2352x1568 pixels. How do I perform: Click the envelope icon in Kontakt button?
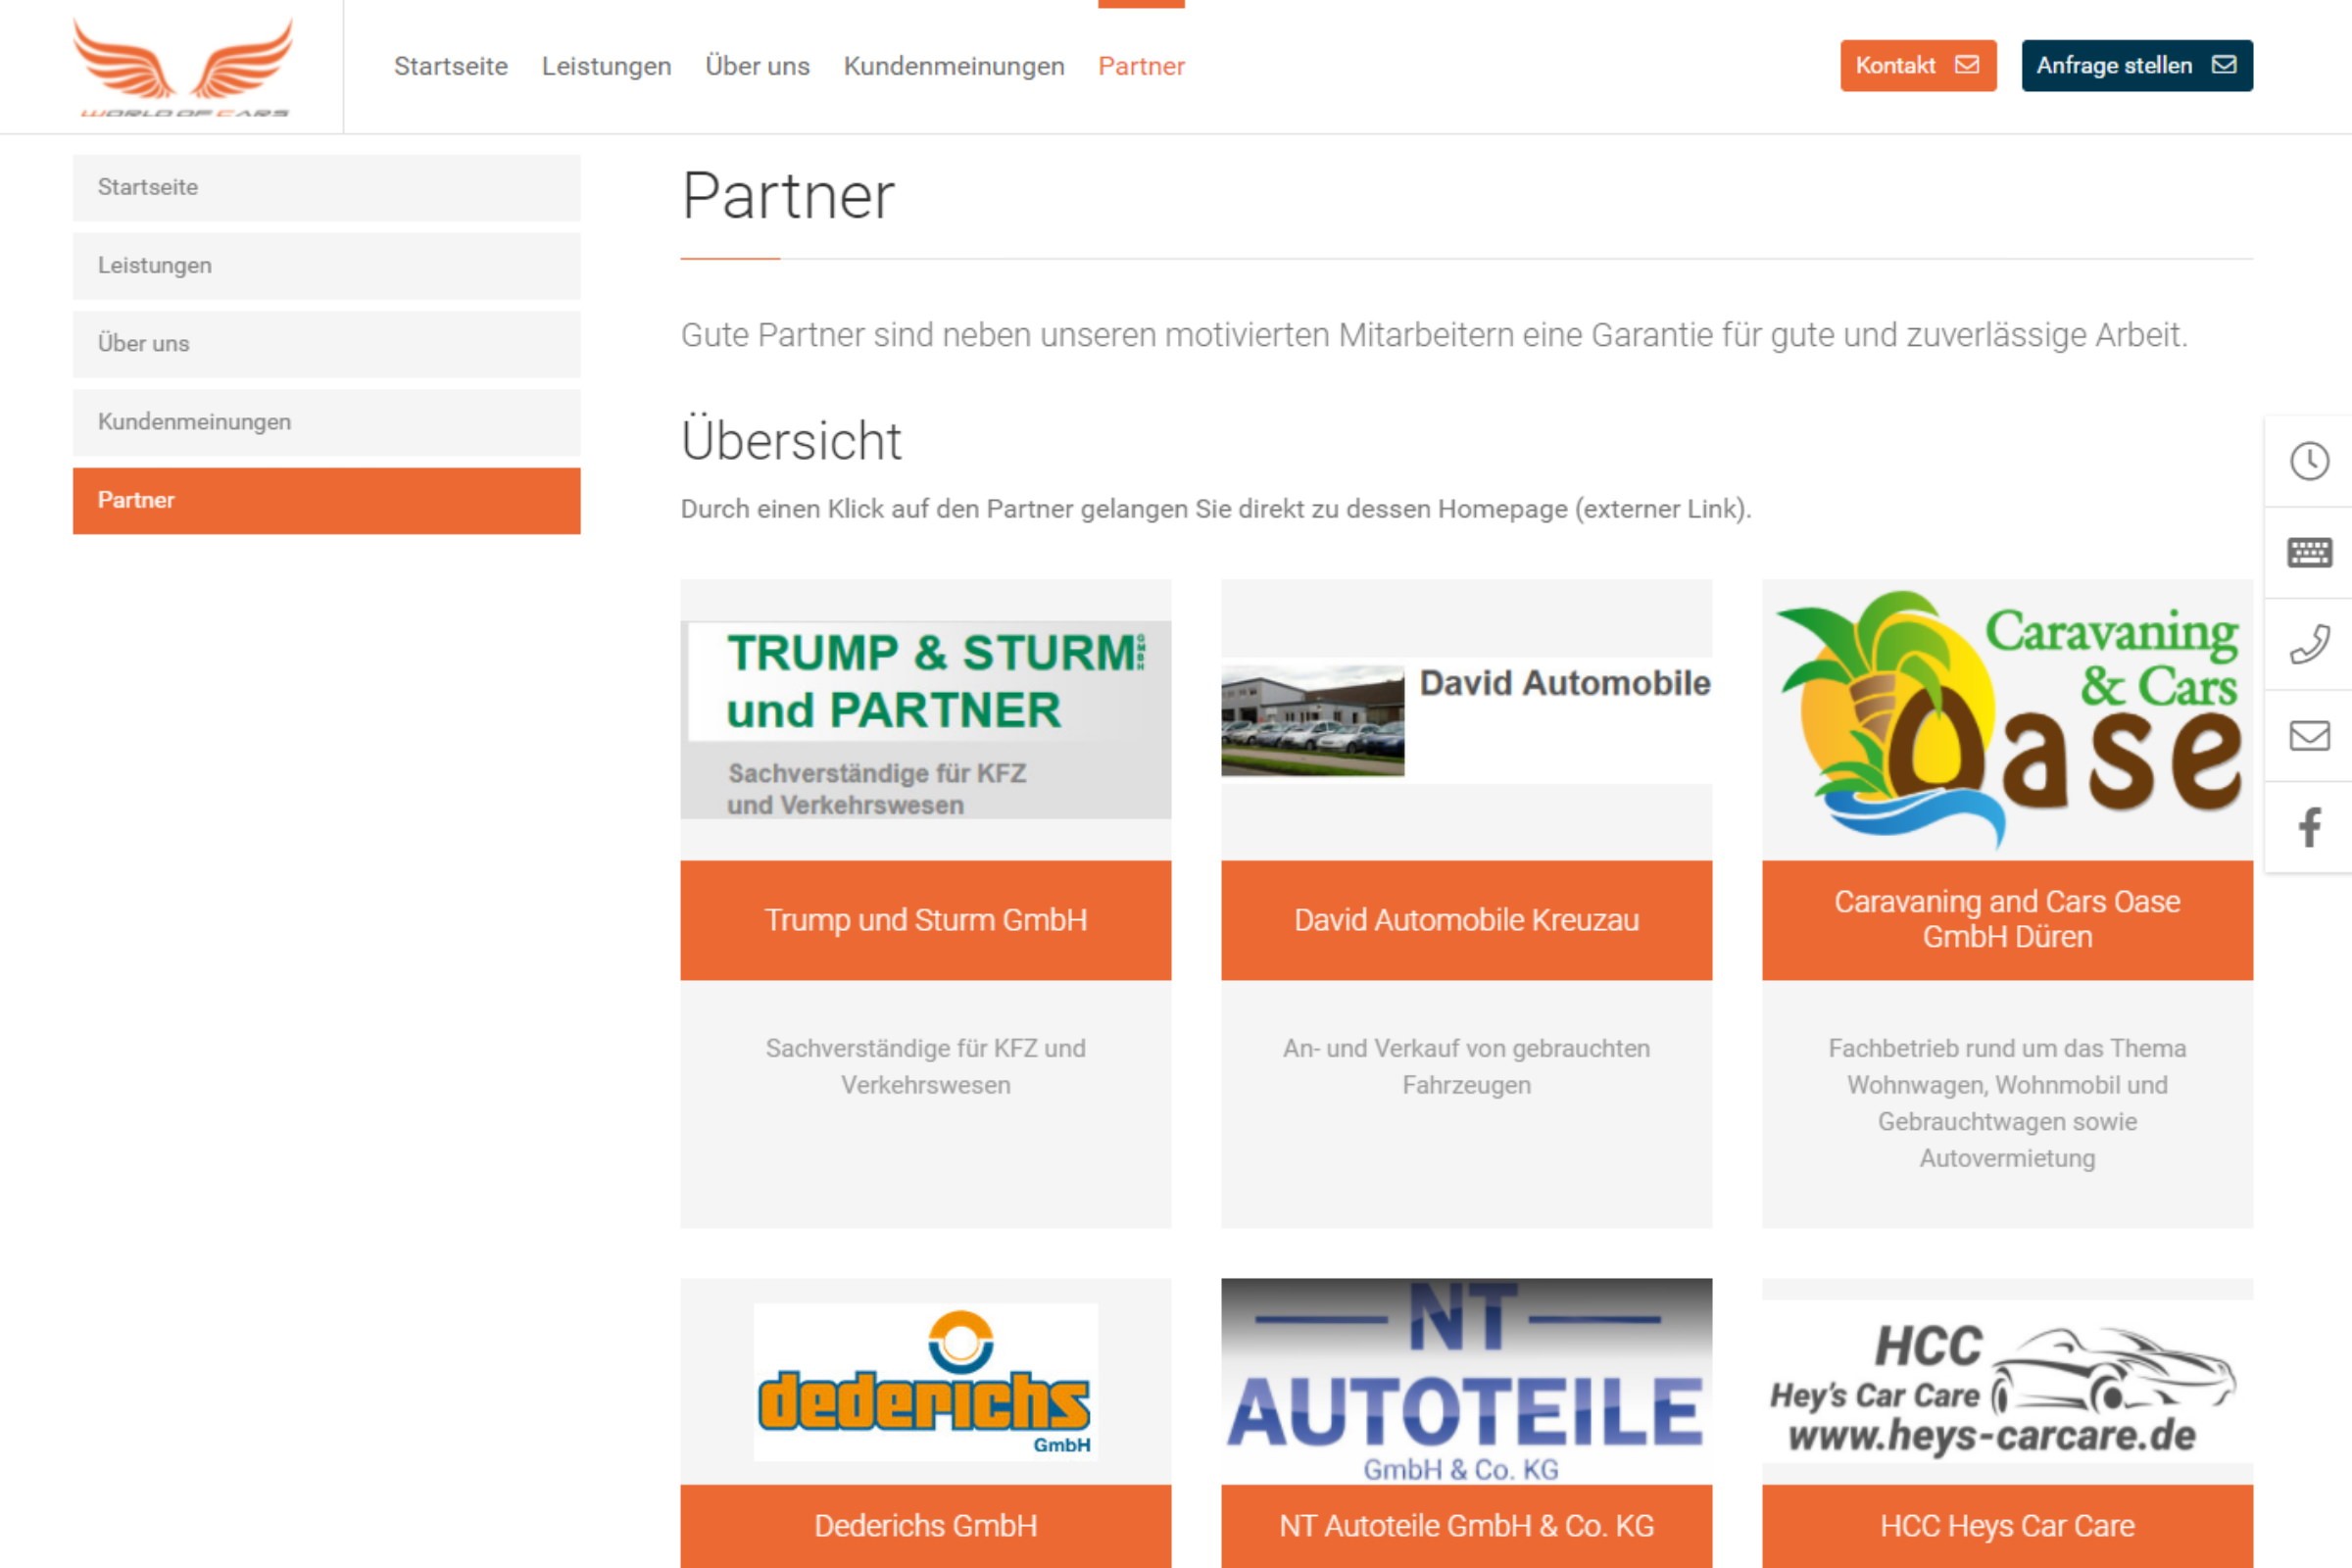click(1966, 65)
